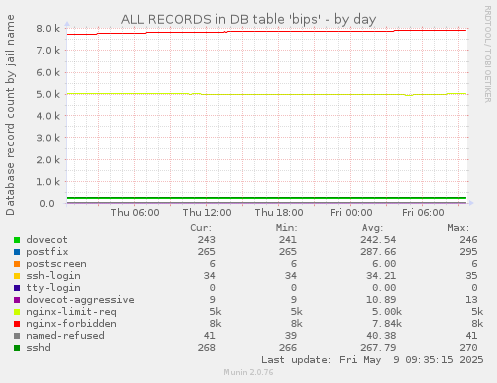Click the Last update timestamp text
Image resolution: width=497 pixels, height=383 pixels.
click(x=372, y=360)
